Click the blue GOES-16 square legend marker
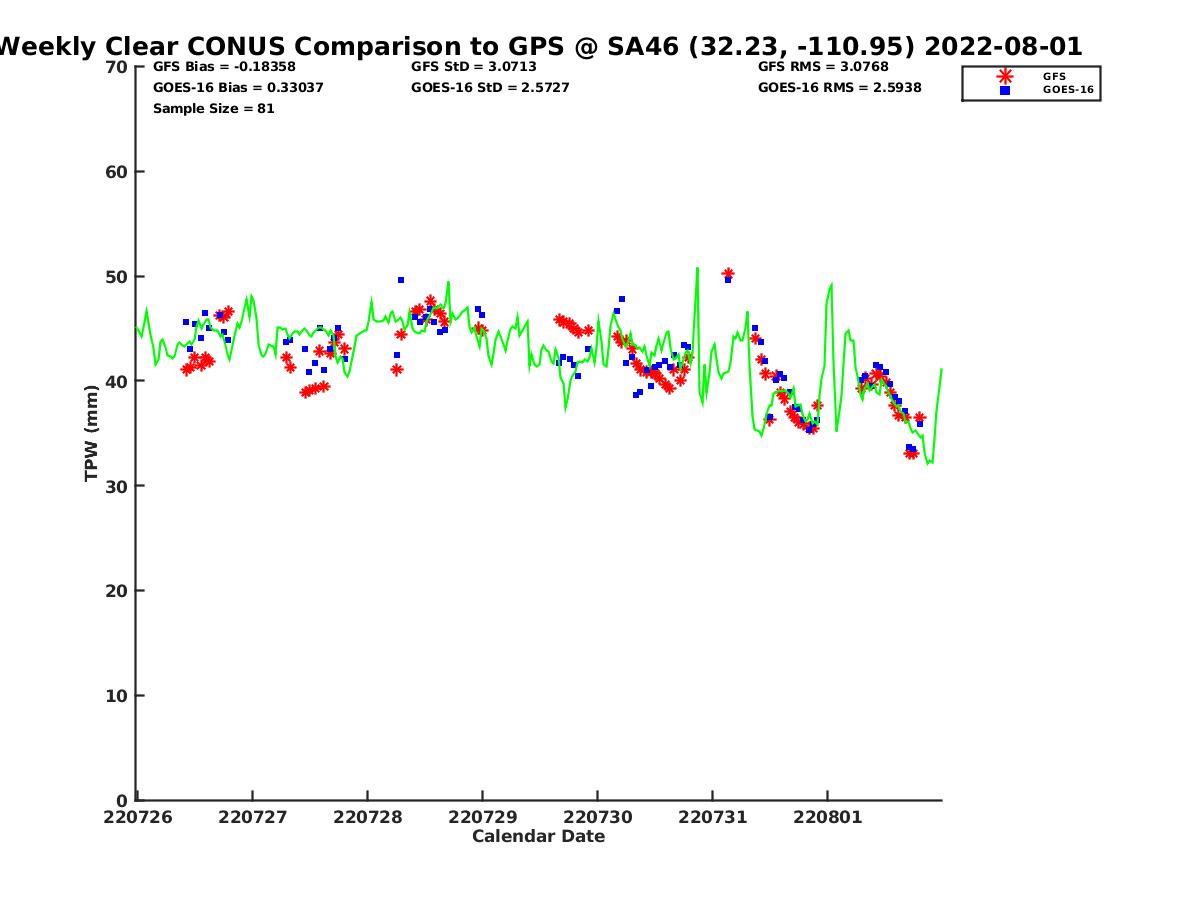 coord(1005,90)
